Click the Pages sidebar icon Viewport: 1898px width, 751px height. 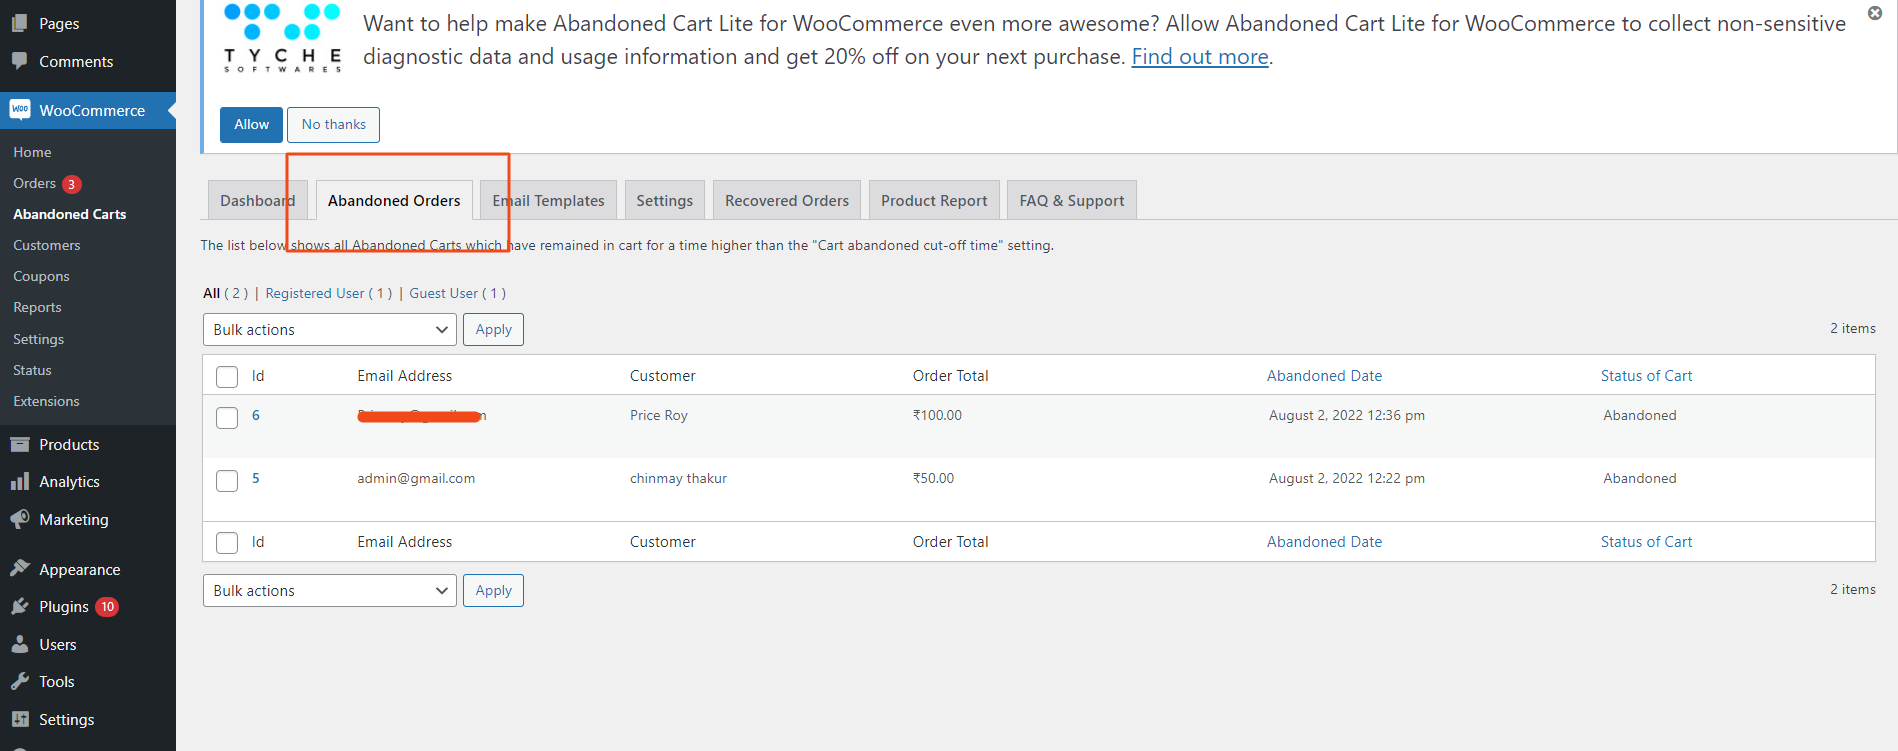[x=20, y=23]
